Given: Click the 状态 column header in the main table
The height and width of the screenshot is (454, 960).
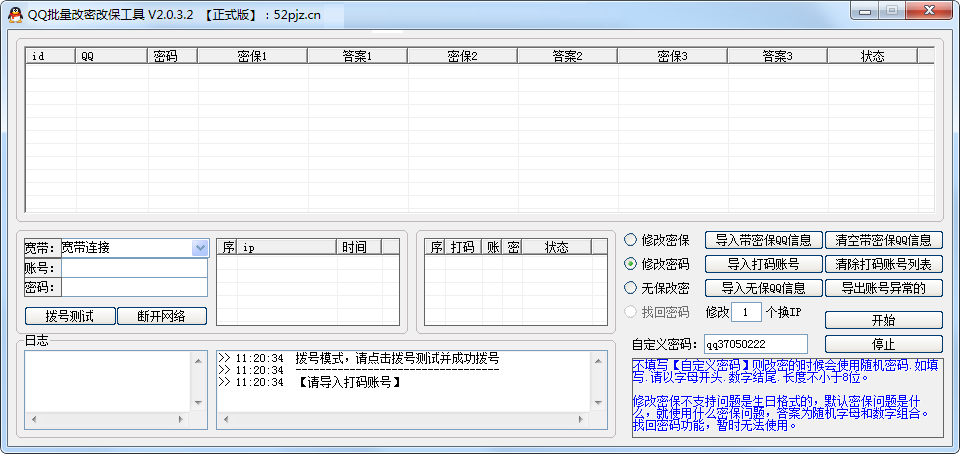Looking at the screenshot, I should [x=872, y=56].
